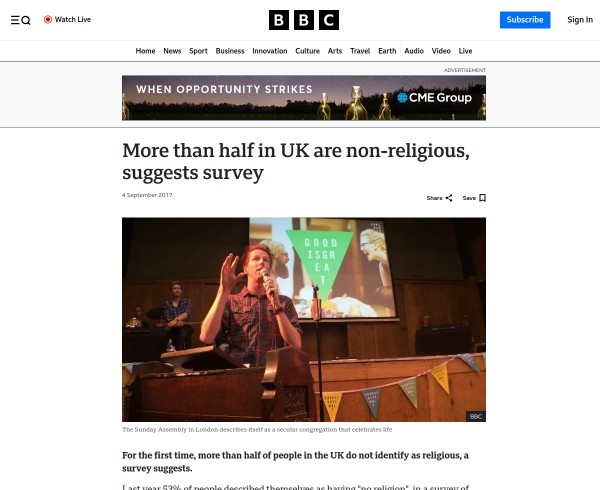This screenshot has width=600, height=490.
Task: Select Business in the navigation bar
Action: [230, 51]
